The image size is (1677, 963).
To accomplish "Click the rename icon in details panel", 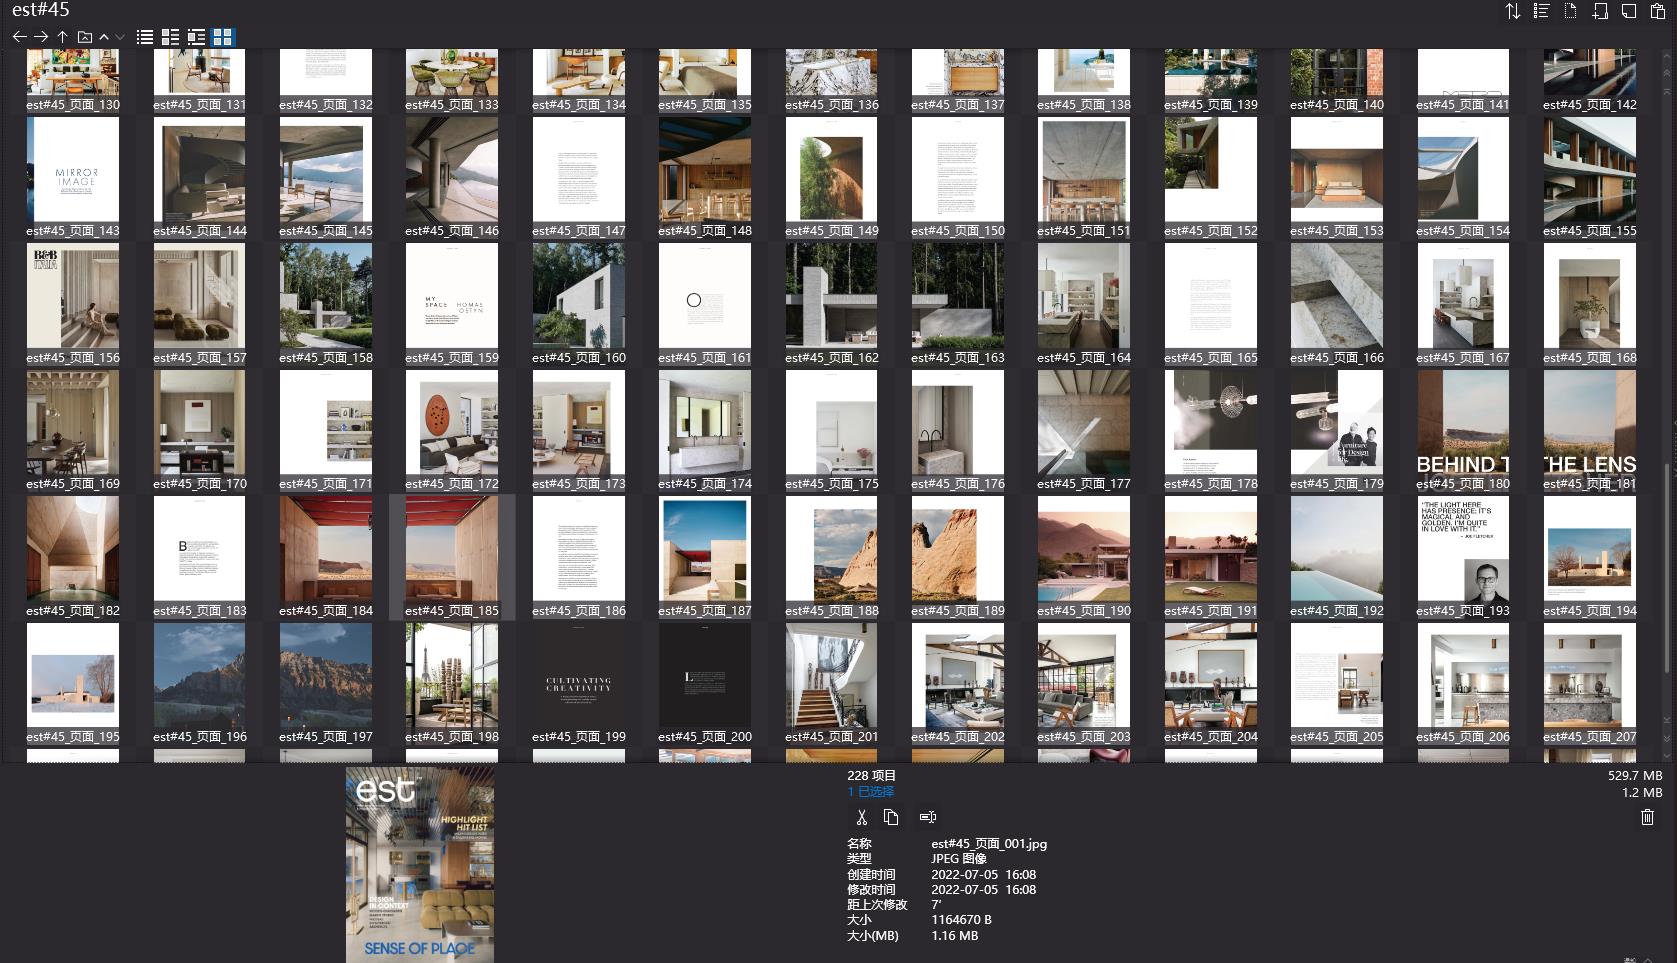I will [x=928, y=817].
